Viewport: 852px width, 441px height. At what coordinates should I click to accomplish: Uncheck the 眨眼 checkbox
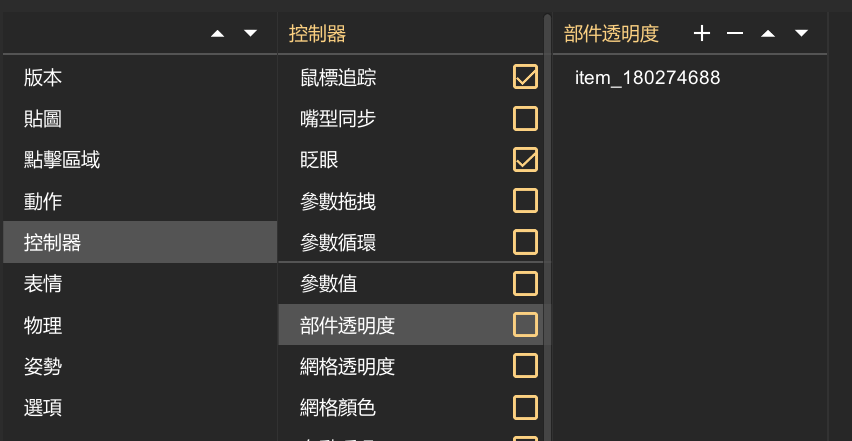[525, 160]
